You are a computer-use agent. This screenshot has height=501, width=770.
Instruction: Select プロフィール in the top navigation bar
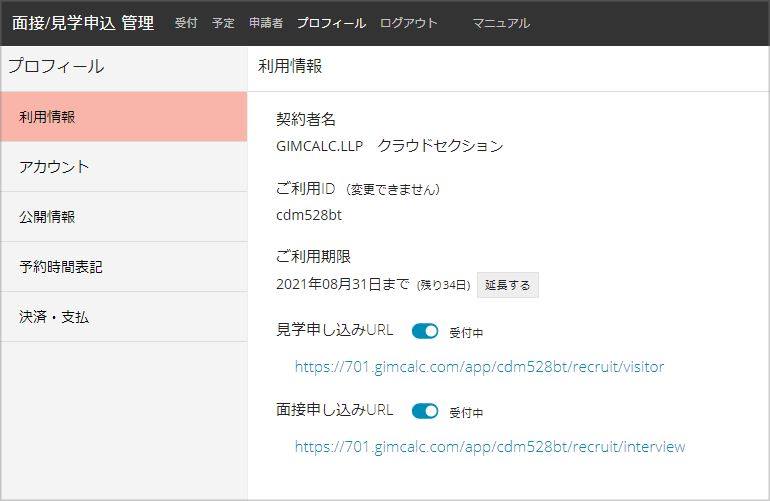coord(331,23)
